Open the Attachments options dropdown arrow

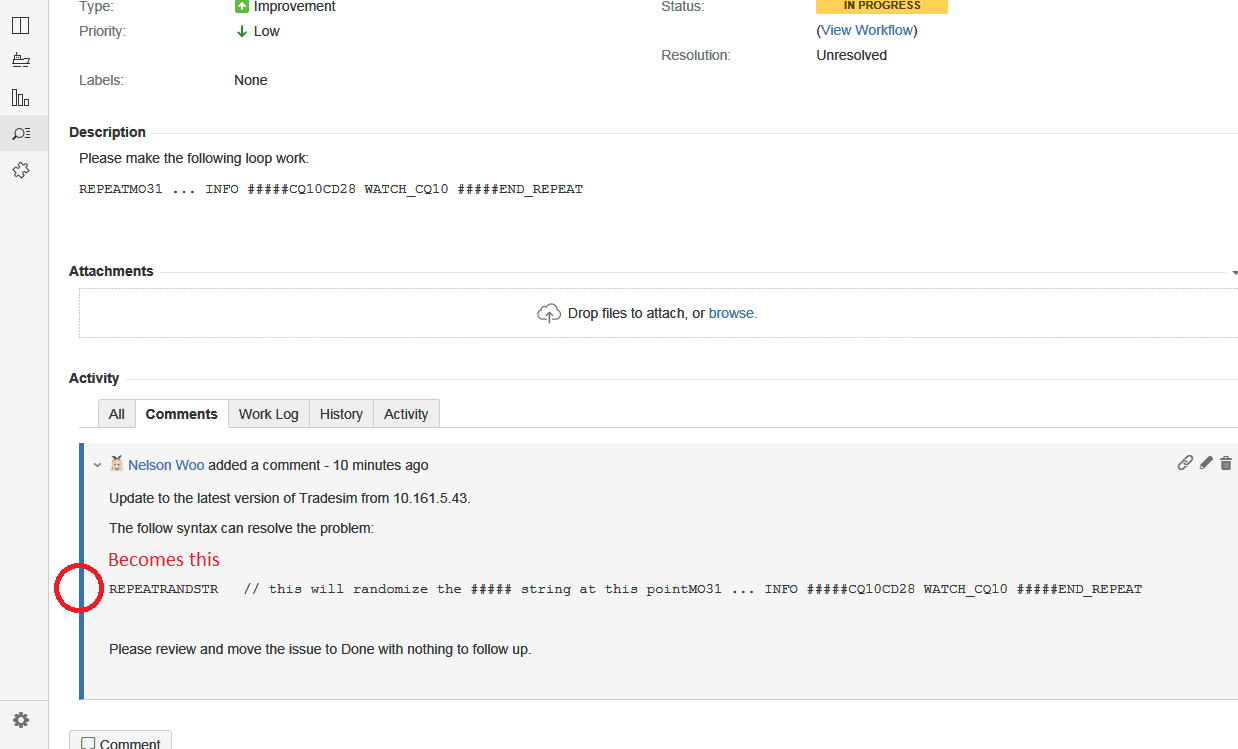(x=1235, y=272)
